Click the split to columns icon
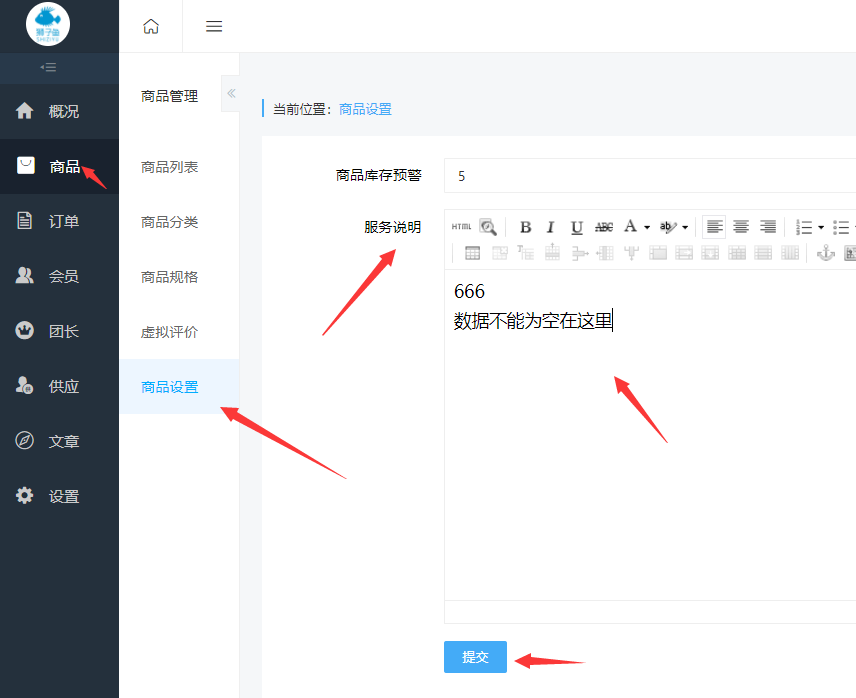This screenshot has width=856, height=698. (790, 253)
